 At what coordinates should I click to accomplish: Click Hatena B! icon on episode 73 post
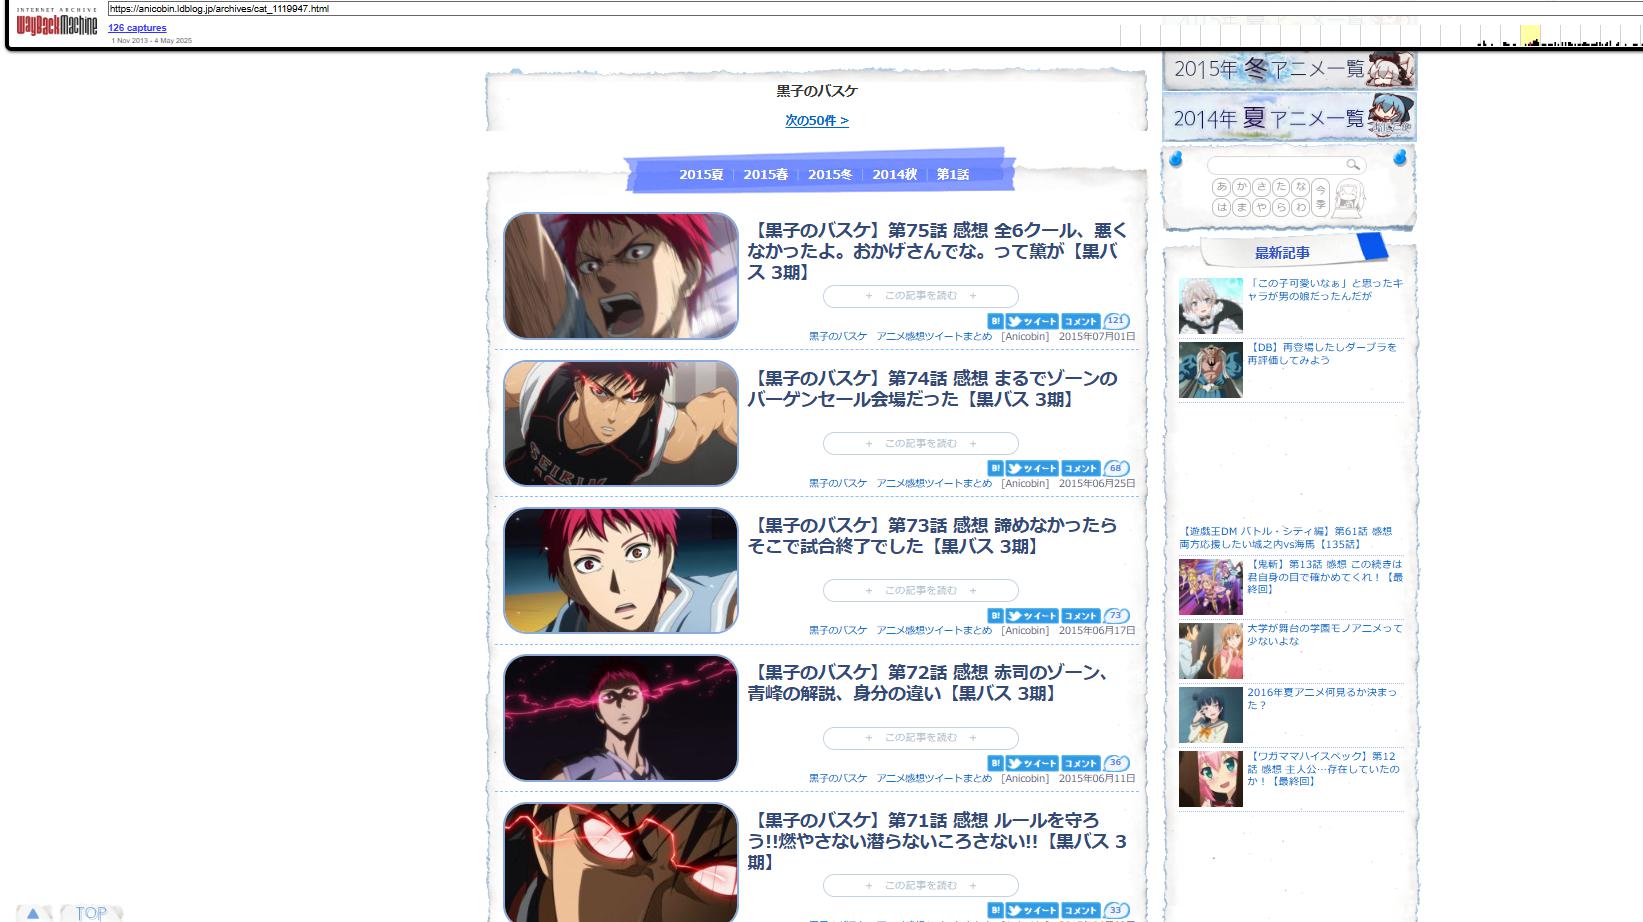[995, 616]
